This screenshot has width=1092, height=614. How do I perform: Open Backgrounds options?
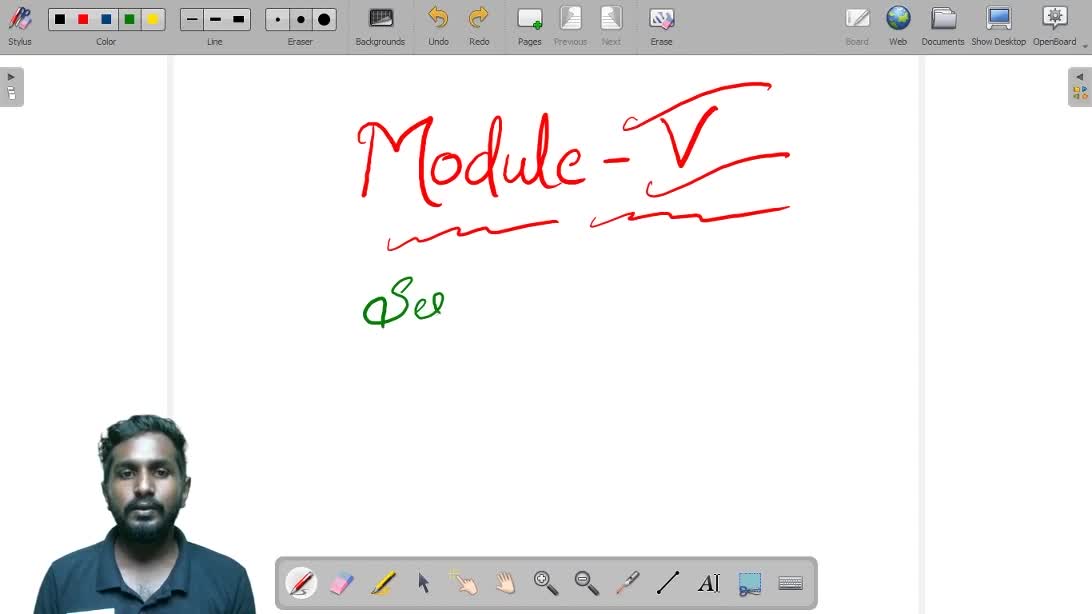pos(380,25)
